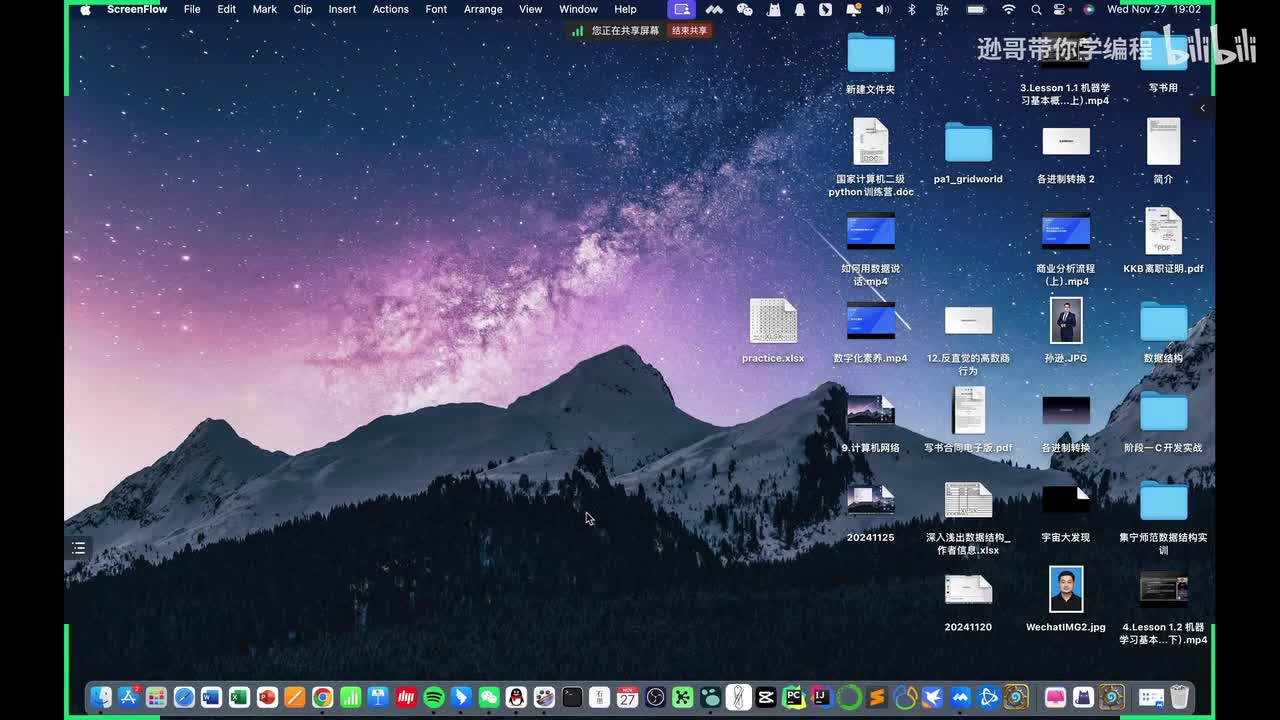Launch Google Chrome from the Dock
Viewport: 1280px width, 720px height.
pos(322,697)
